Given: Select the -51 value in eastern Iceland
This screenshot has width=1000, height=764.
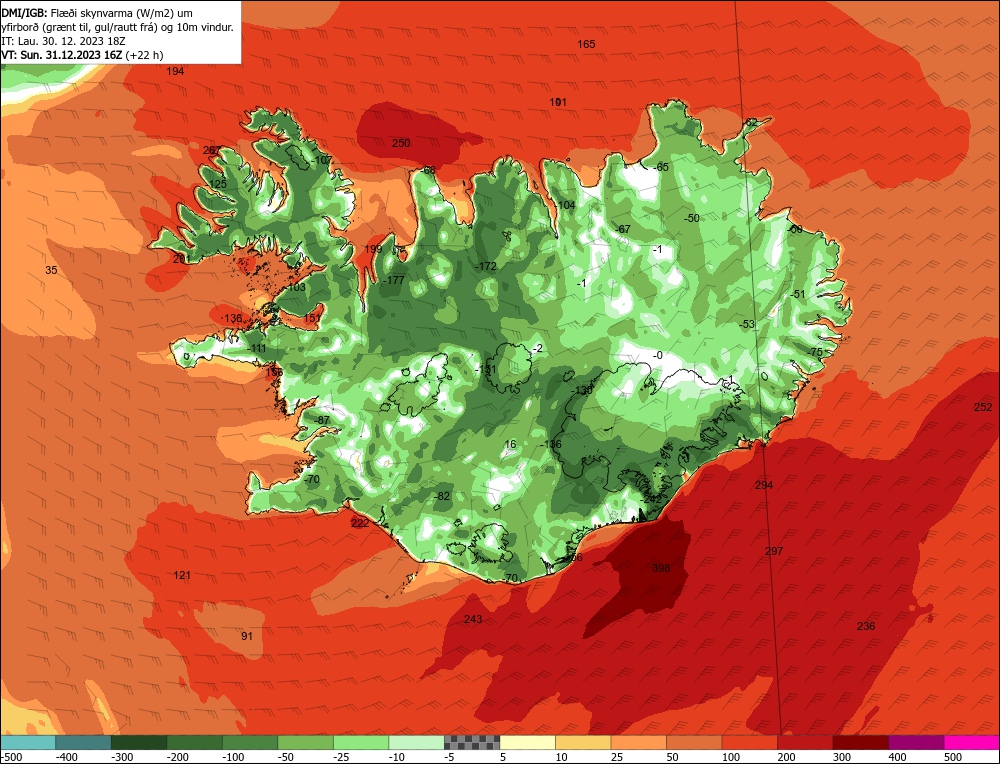Looking at the screenshot, I should coord(797,294).
